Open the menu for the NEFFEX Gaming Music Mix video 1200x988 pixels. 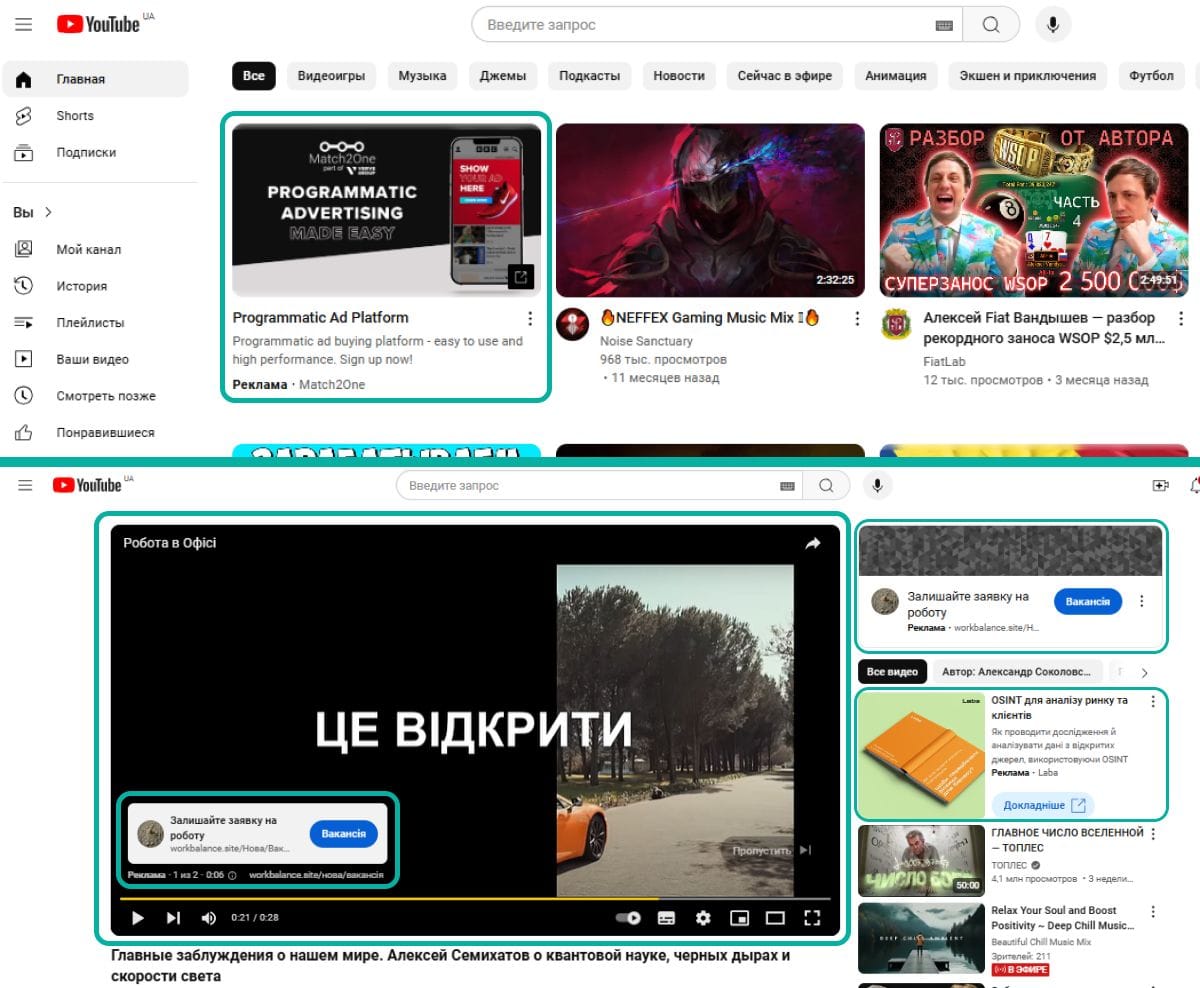point(856,319)
